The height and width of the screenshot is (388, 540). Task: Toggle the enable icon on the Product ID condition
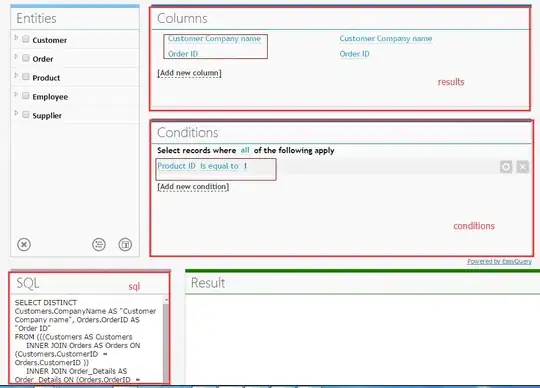(x=506, y=167)
